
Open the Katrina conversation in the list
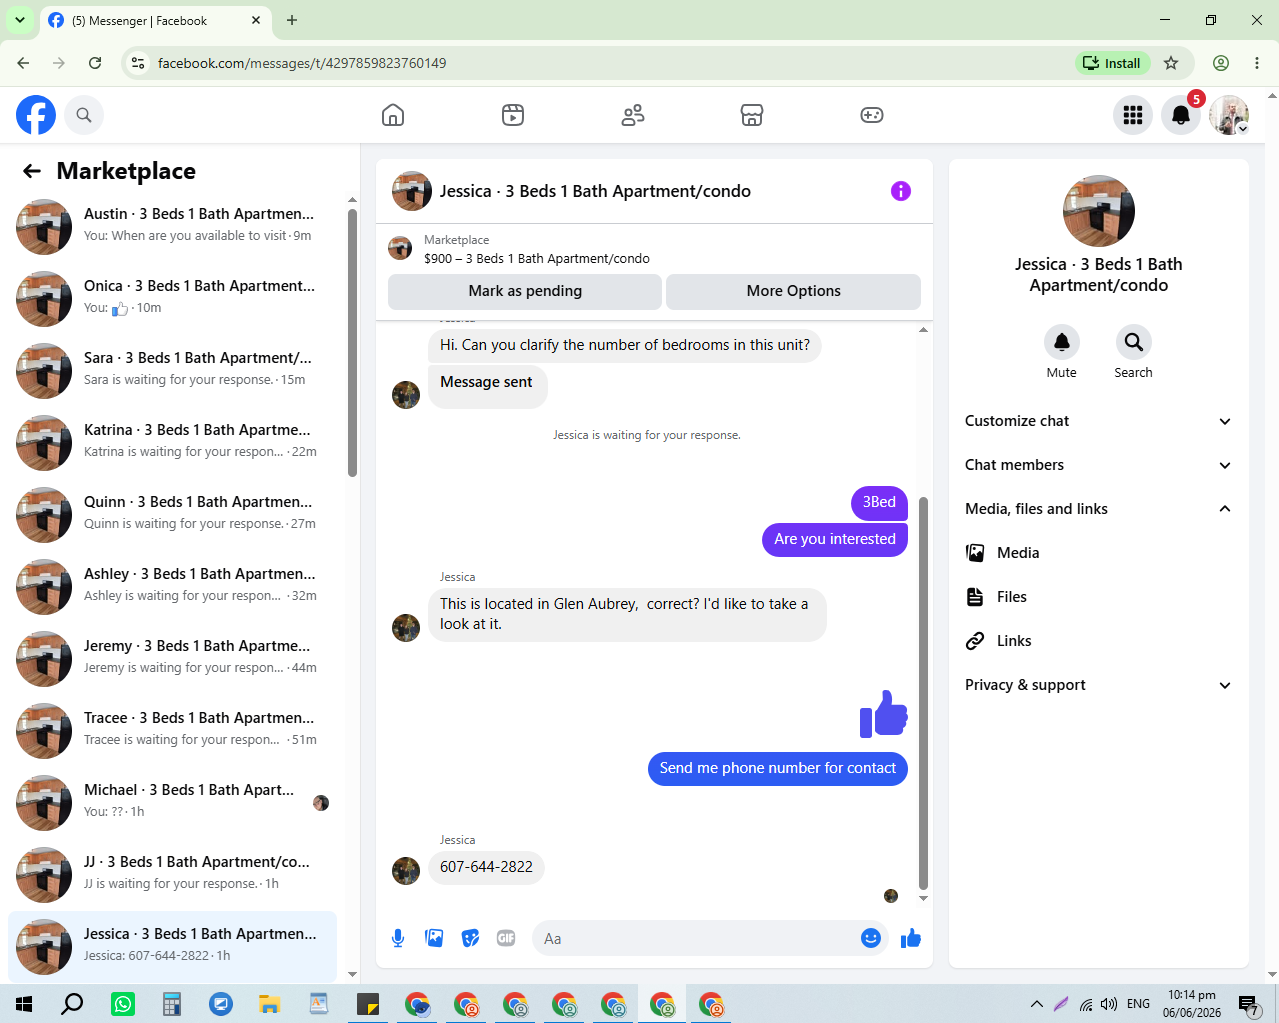(x=172, y=443)
